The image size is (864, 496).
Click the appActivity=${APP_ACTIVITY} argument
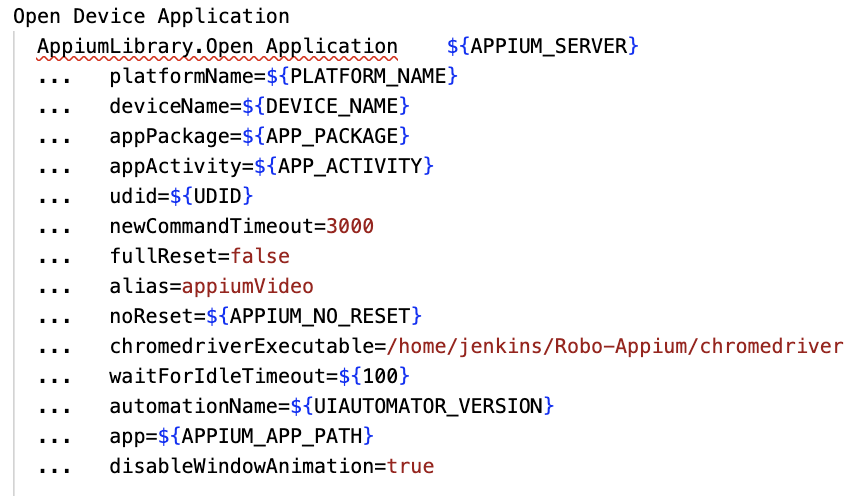[x=271, y=166]
